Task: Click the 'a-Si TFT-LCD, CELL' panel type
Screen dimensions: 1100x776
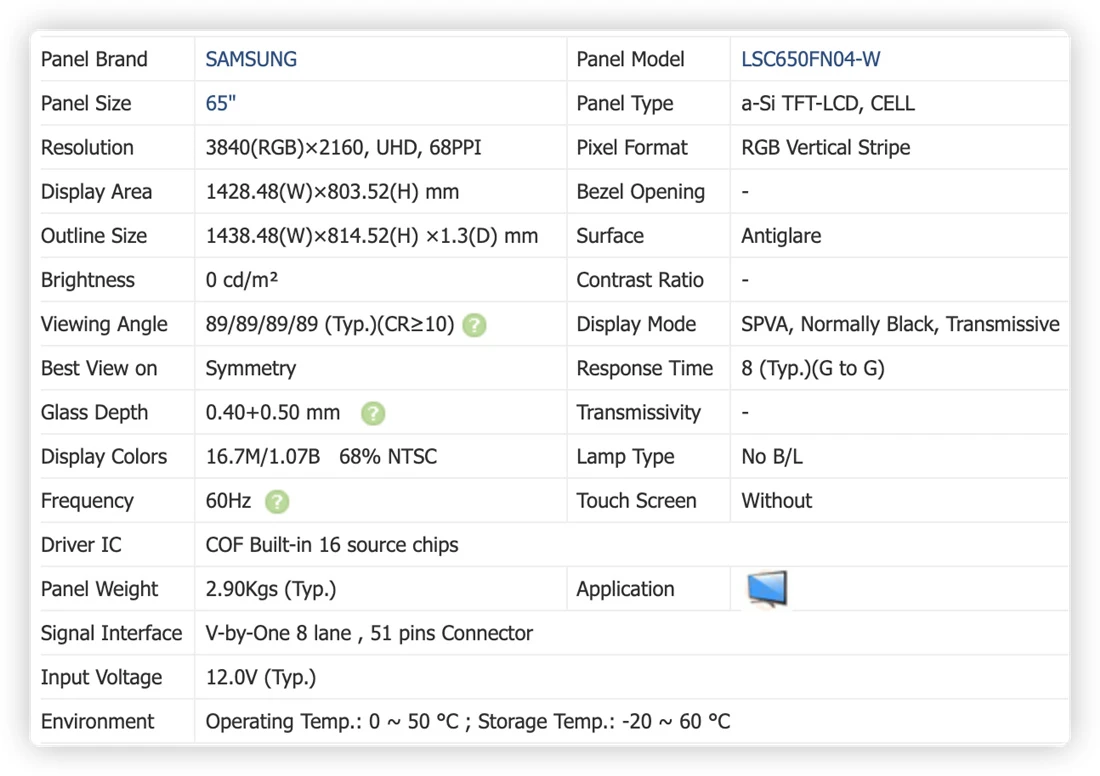Action: 828,103
